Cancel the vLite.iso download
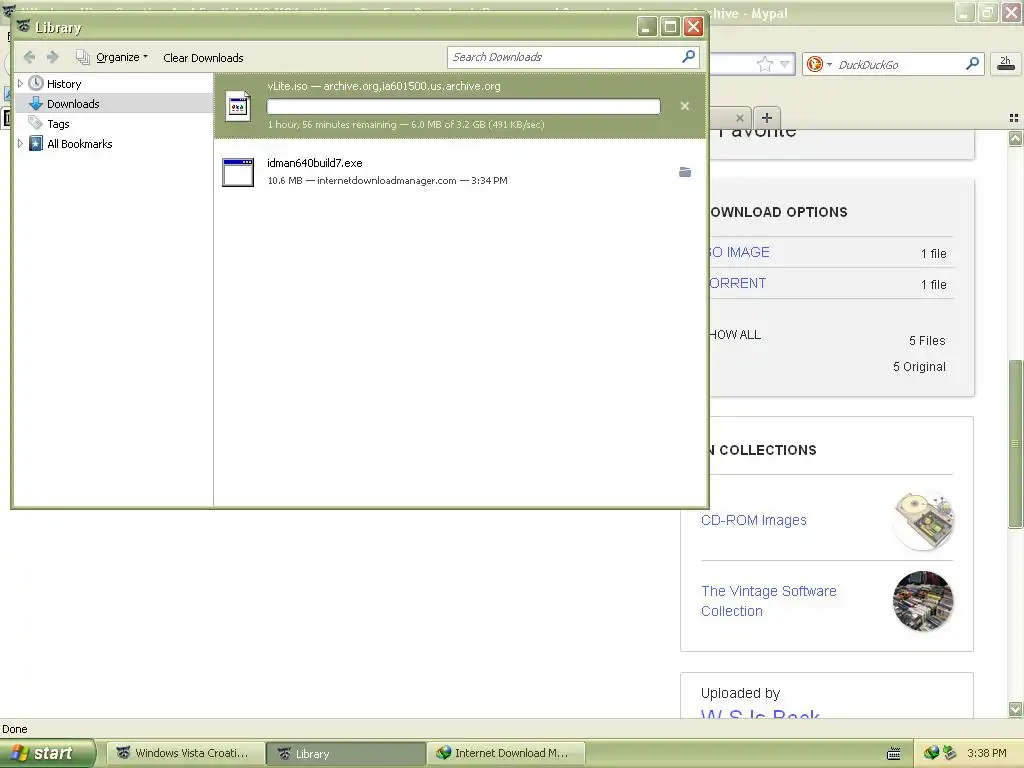 [684, 106]
